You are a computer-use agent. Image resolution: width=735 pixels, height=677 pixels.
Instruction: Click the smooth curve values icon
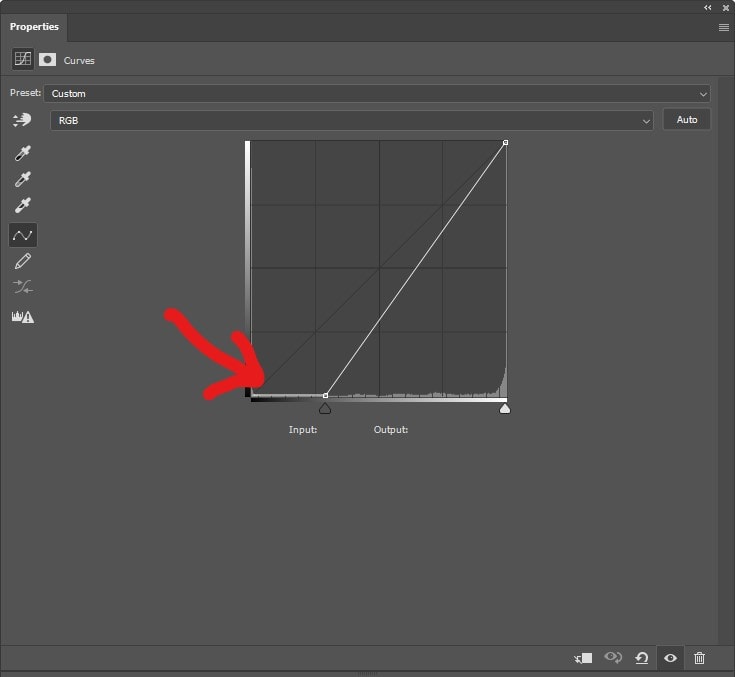tap(22, 286)
